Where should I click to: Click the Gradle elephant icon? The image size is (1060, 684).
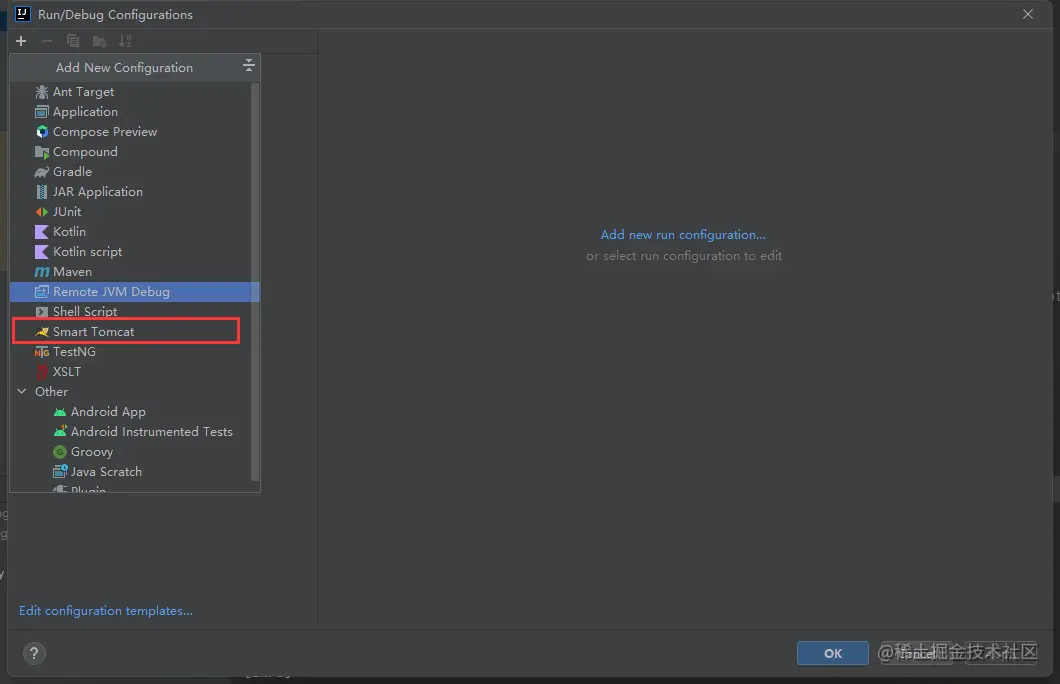pos(42,172)
